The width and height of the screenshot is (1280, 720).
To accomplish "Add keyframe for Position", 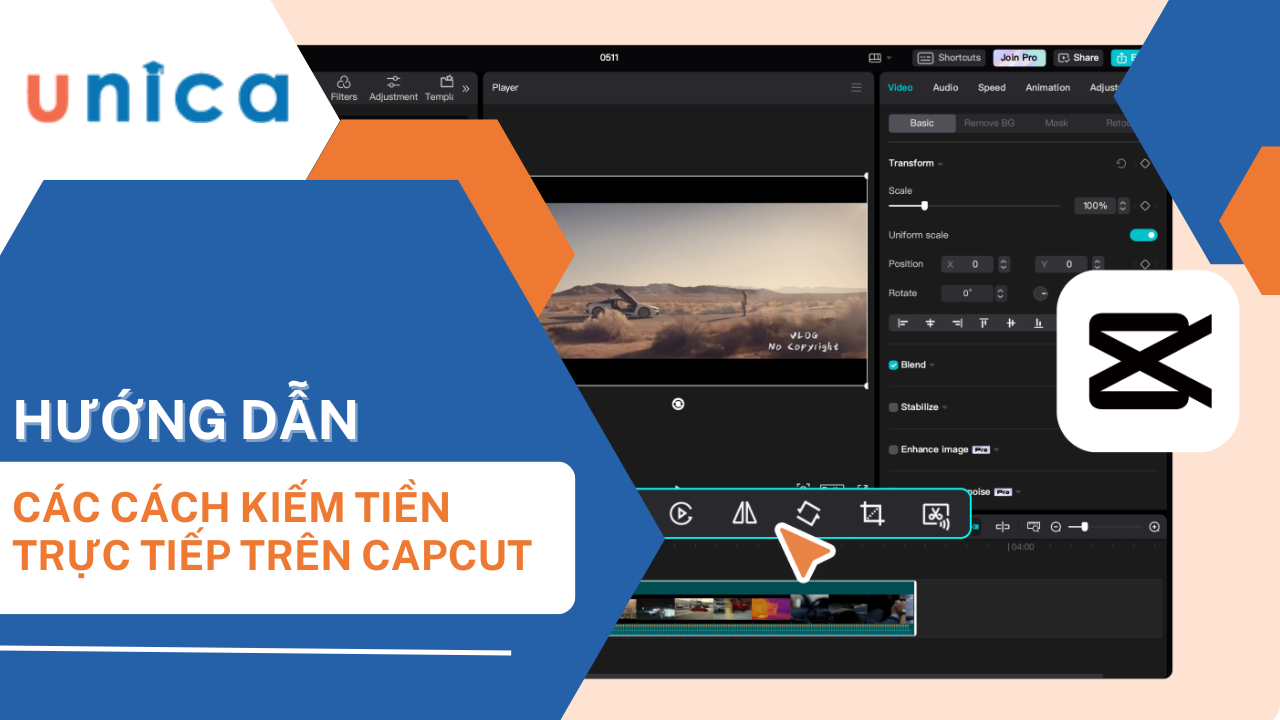I will point(1145,264).
